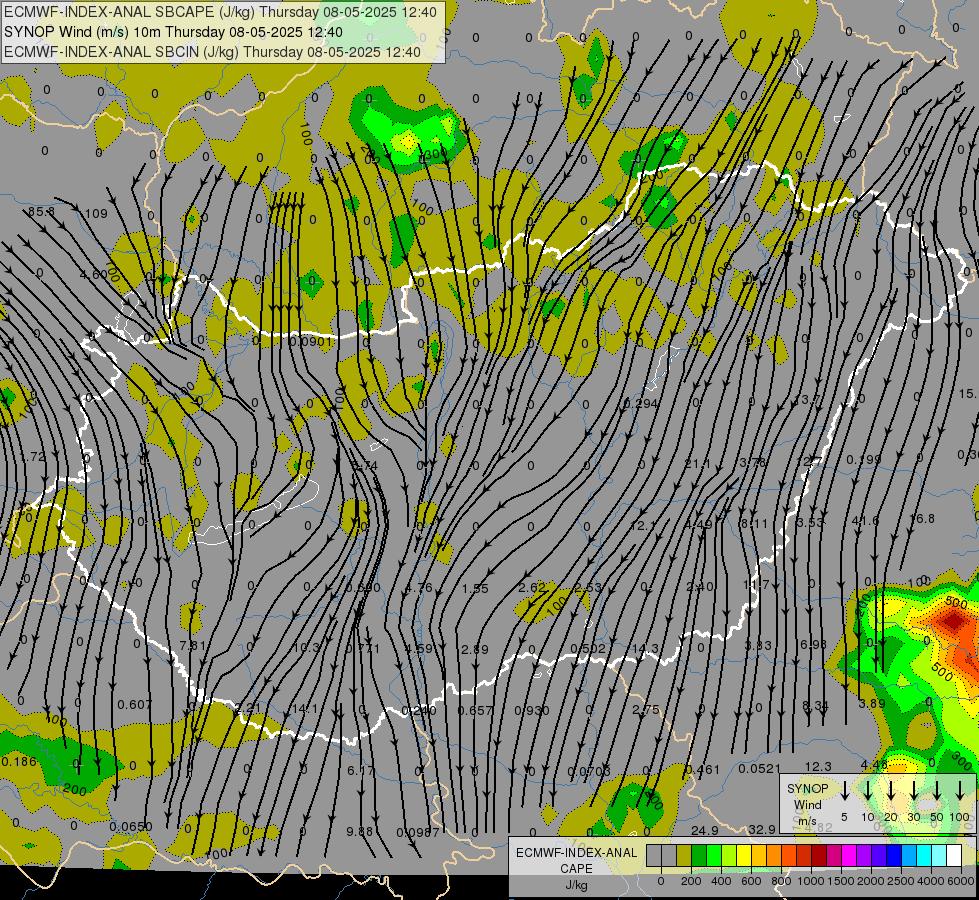Click the map value '0.657'
The image size is (979, 900).
[x=475, y=710]
